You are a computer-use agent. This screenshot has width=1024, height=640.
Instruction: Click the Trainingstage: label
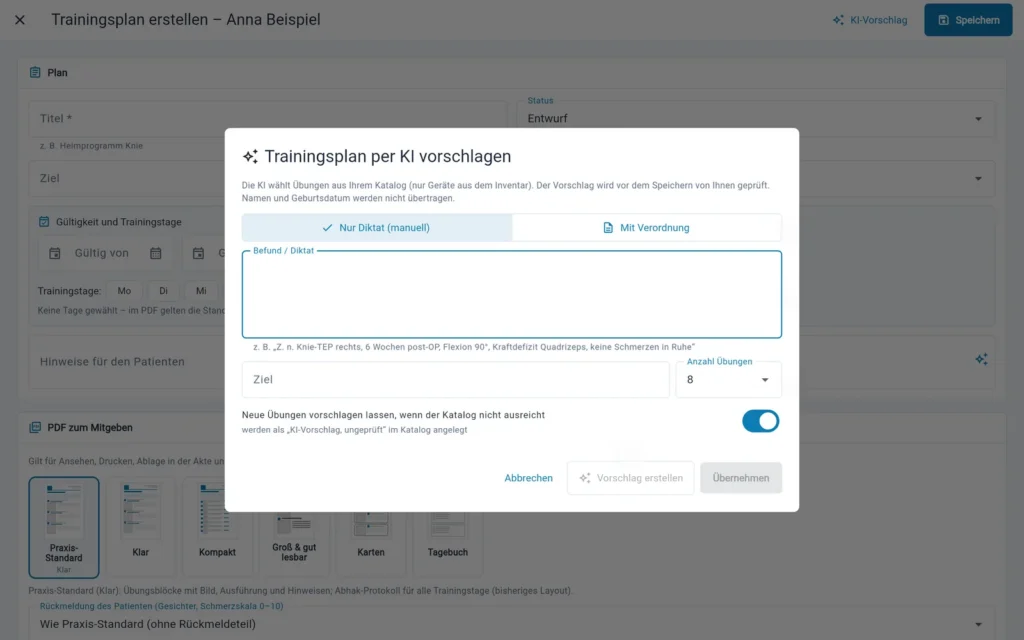coord(69,291)
